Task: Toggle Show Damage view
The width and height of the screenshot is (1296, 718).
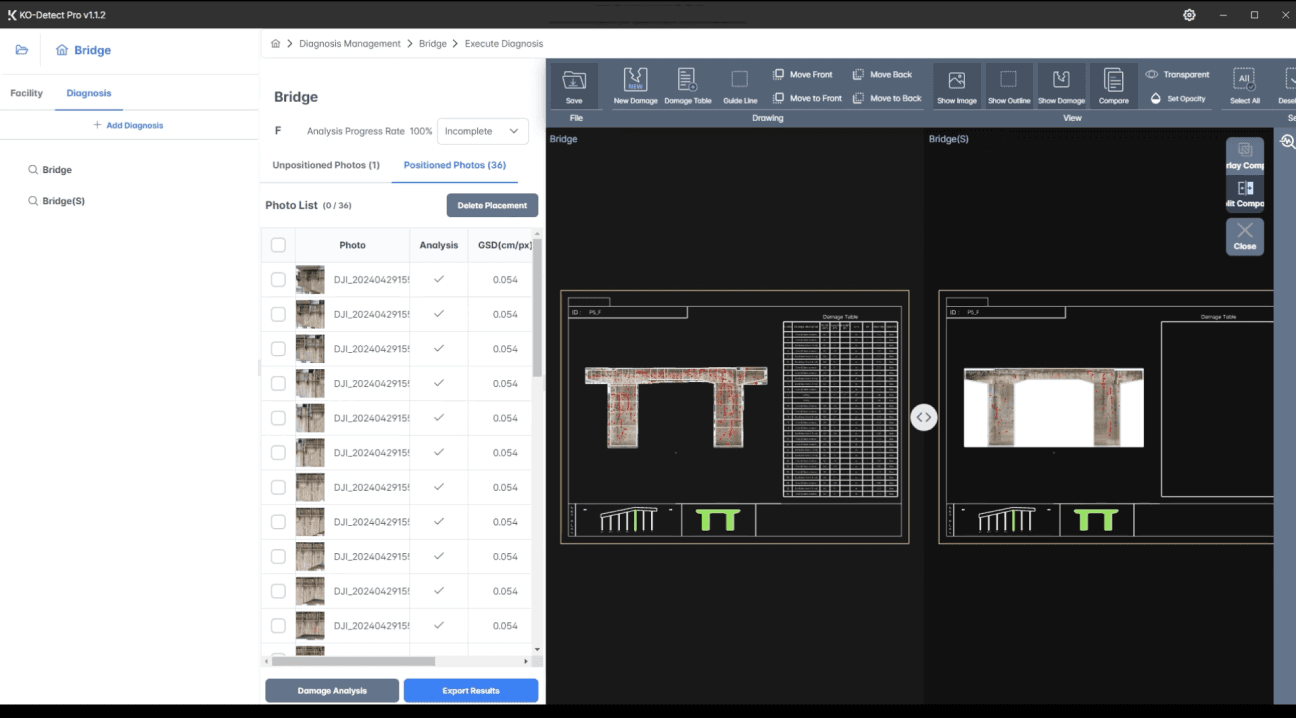Action: point(1061,86)
